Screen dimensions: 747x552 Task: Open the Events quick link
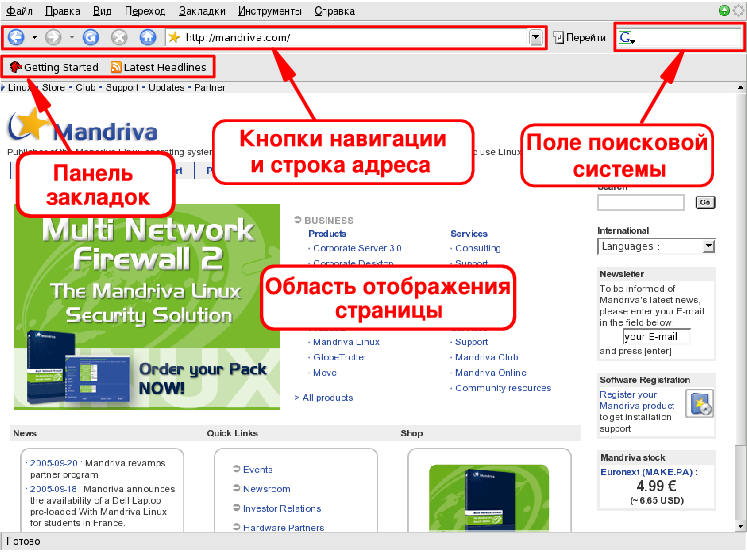(258, 470)
